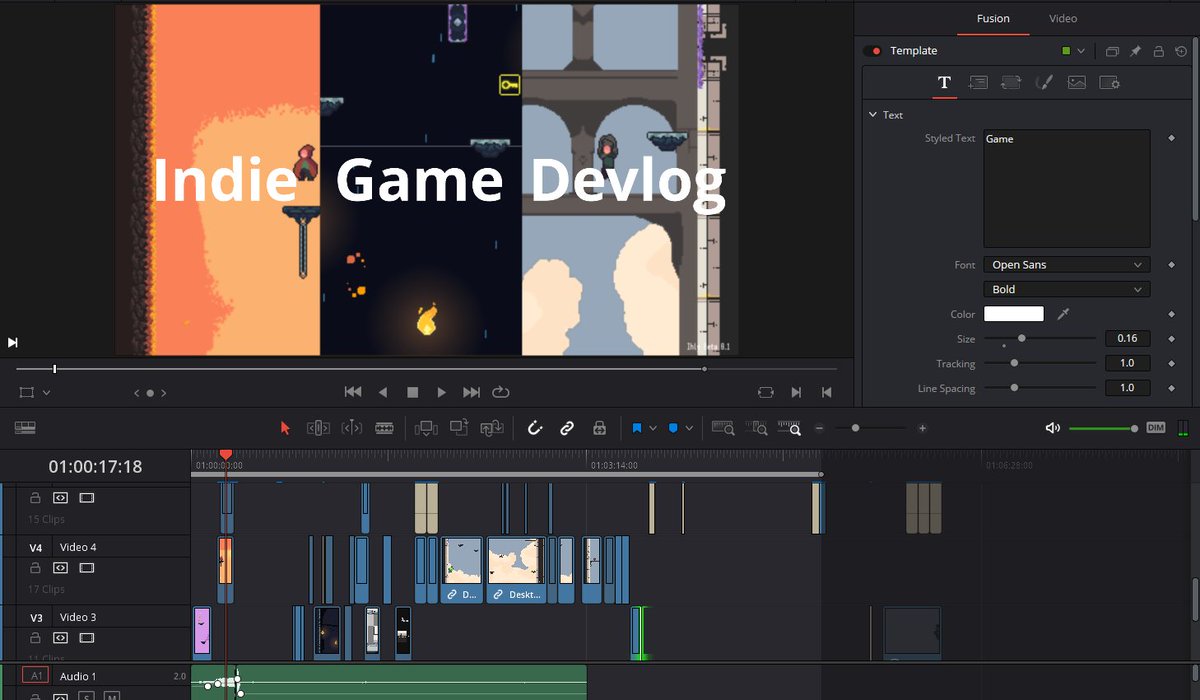Lock the Video 4 track
This screenshot has width=1200, height=700.
click(35, 568)
